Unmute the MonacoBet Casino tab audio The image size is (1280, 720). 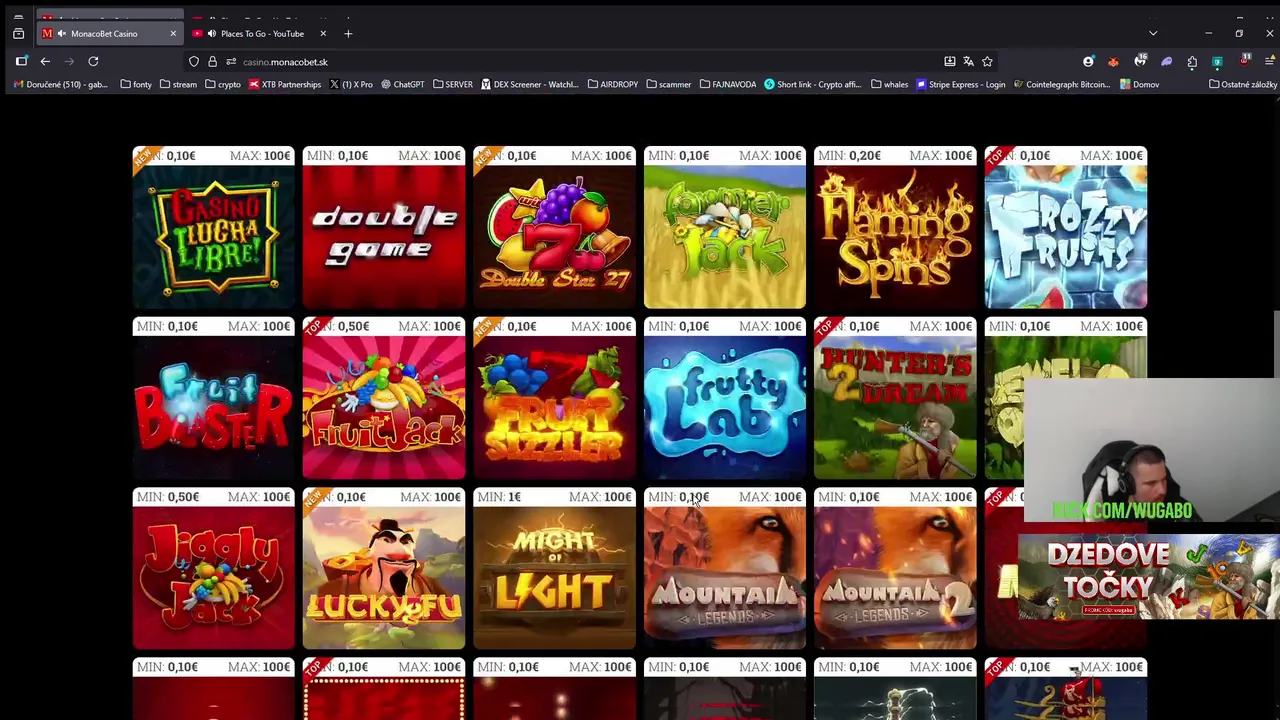62,34
